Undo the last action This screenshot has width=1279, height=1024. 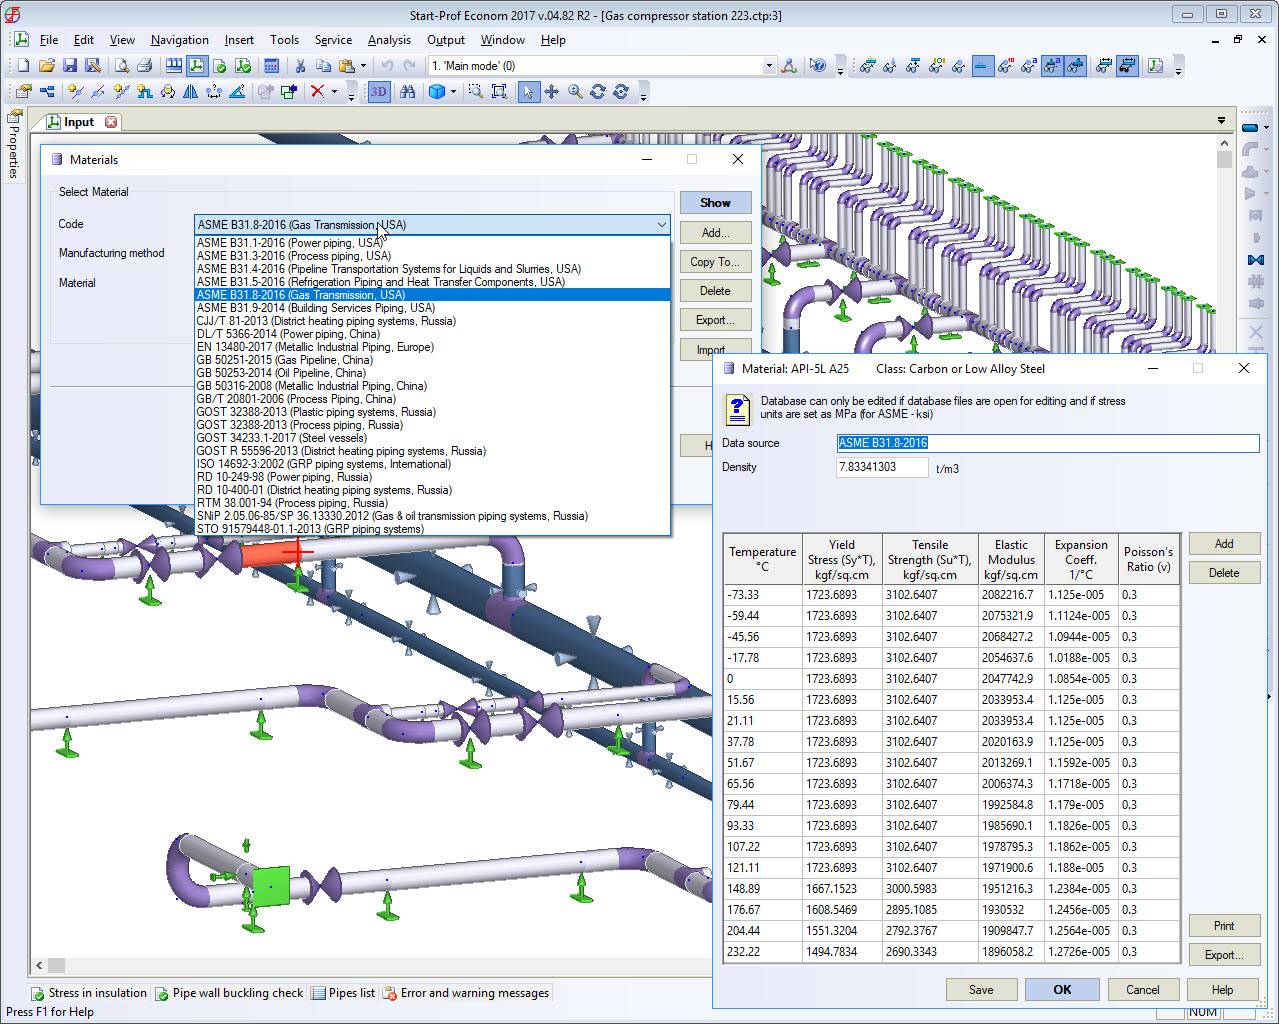point(387,66)
